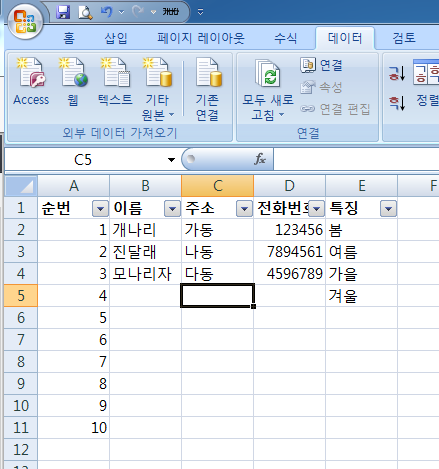Click cell containing 다동

click(x=218, y=274)
